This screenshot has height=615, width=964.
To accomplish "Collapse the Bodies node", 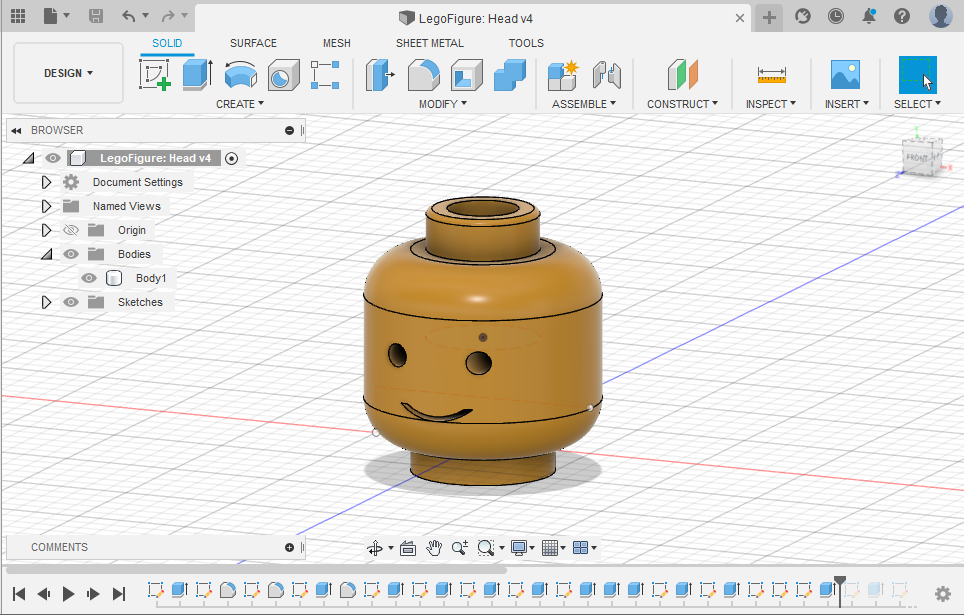I will tap(47, 254).
